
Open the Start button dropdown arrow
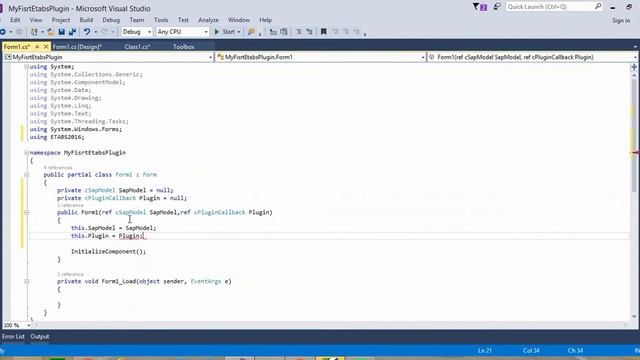coord(239,32)
